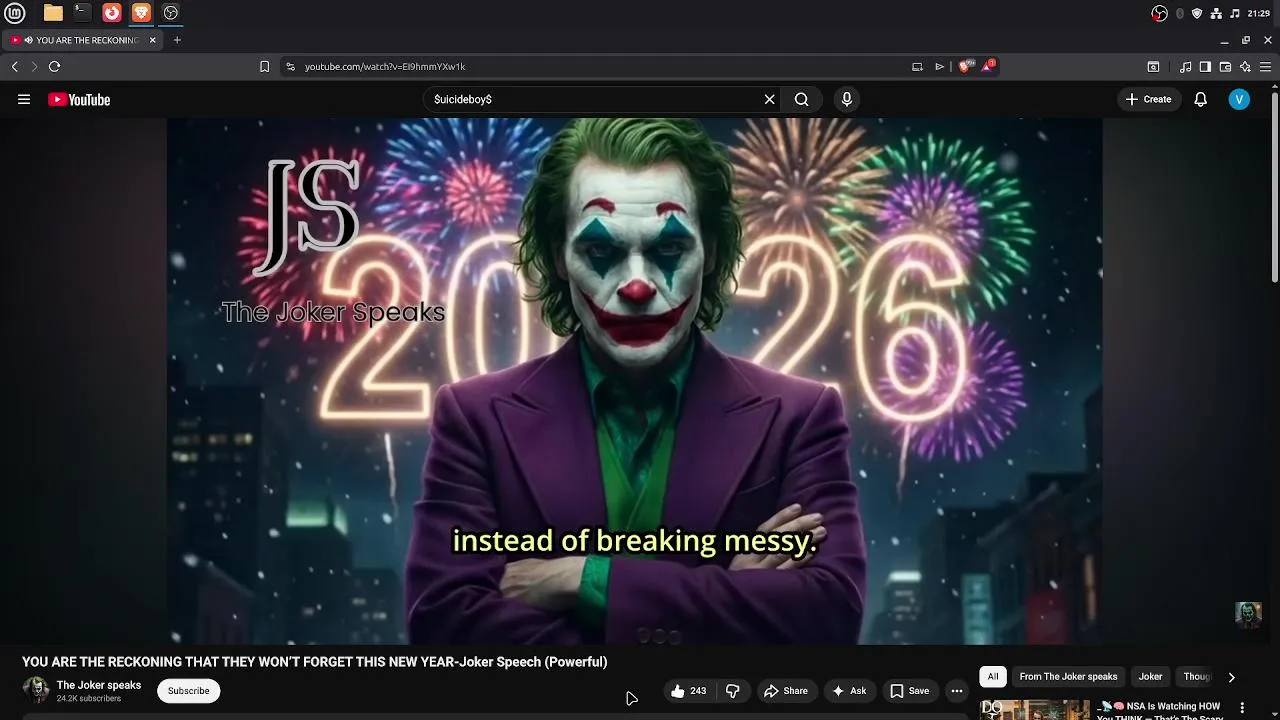Open The Joker speaks channel name link
Image resolution: width=1280 pixels, height=720 pixels.
[x=99, y=685]
